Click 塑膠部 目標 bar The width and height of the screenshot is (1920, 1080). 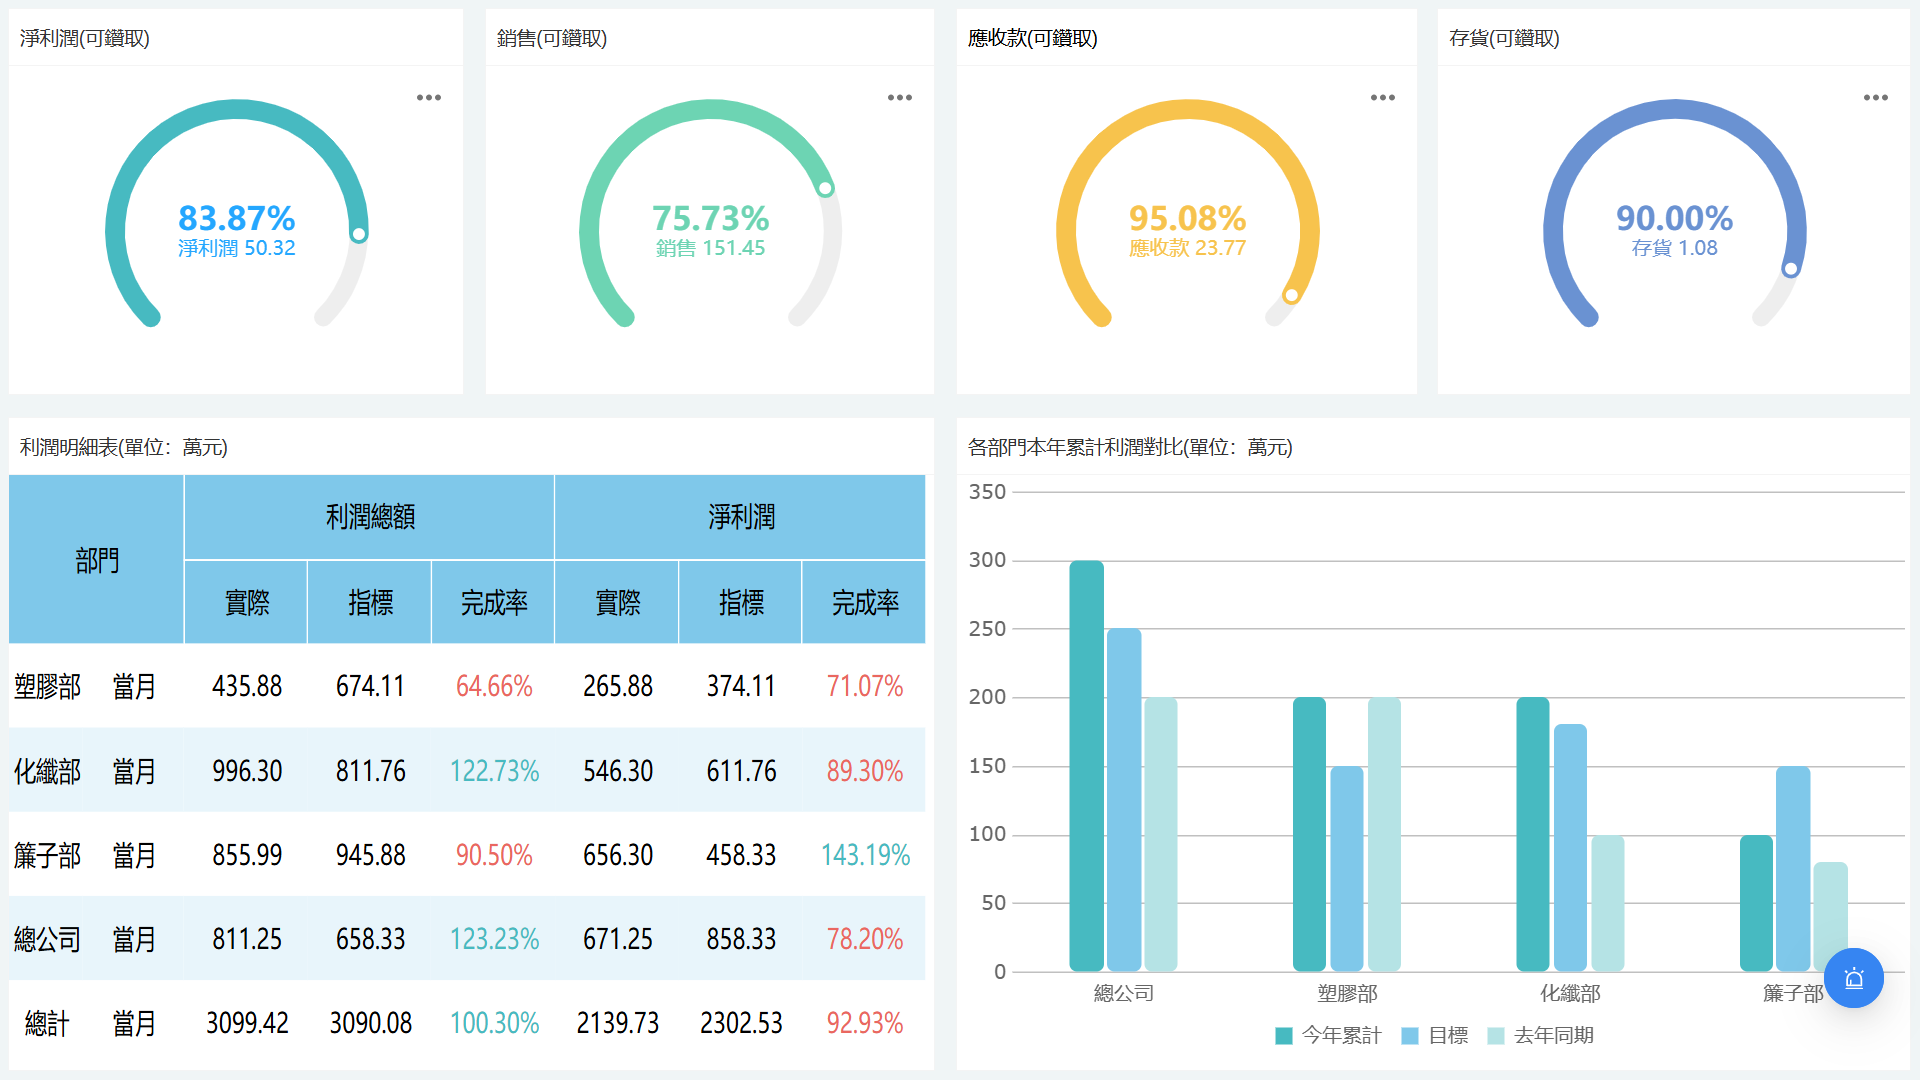click(x=1347, y=868)
